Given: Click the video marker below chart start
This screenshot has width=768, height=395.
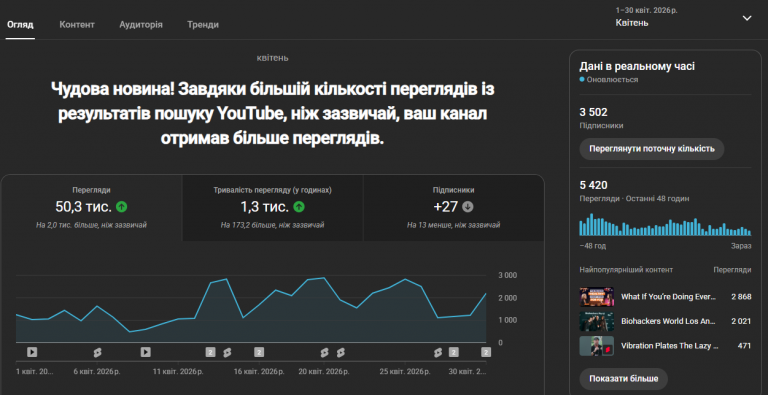Looking at the screenshot, I should (32, 352).
